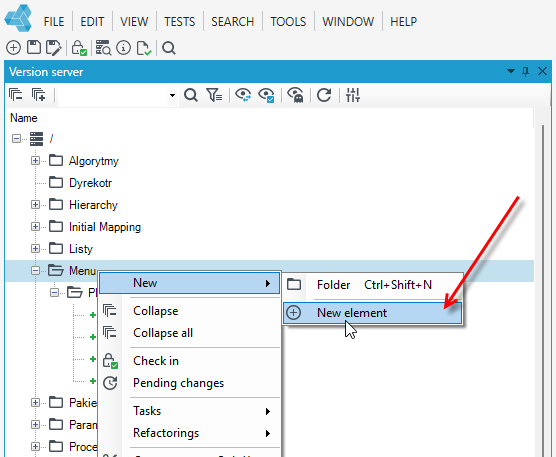
Task: Open the FILE menu
Action: (x=54, y=22)
